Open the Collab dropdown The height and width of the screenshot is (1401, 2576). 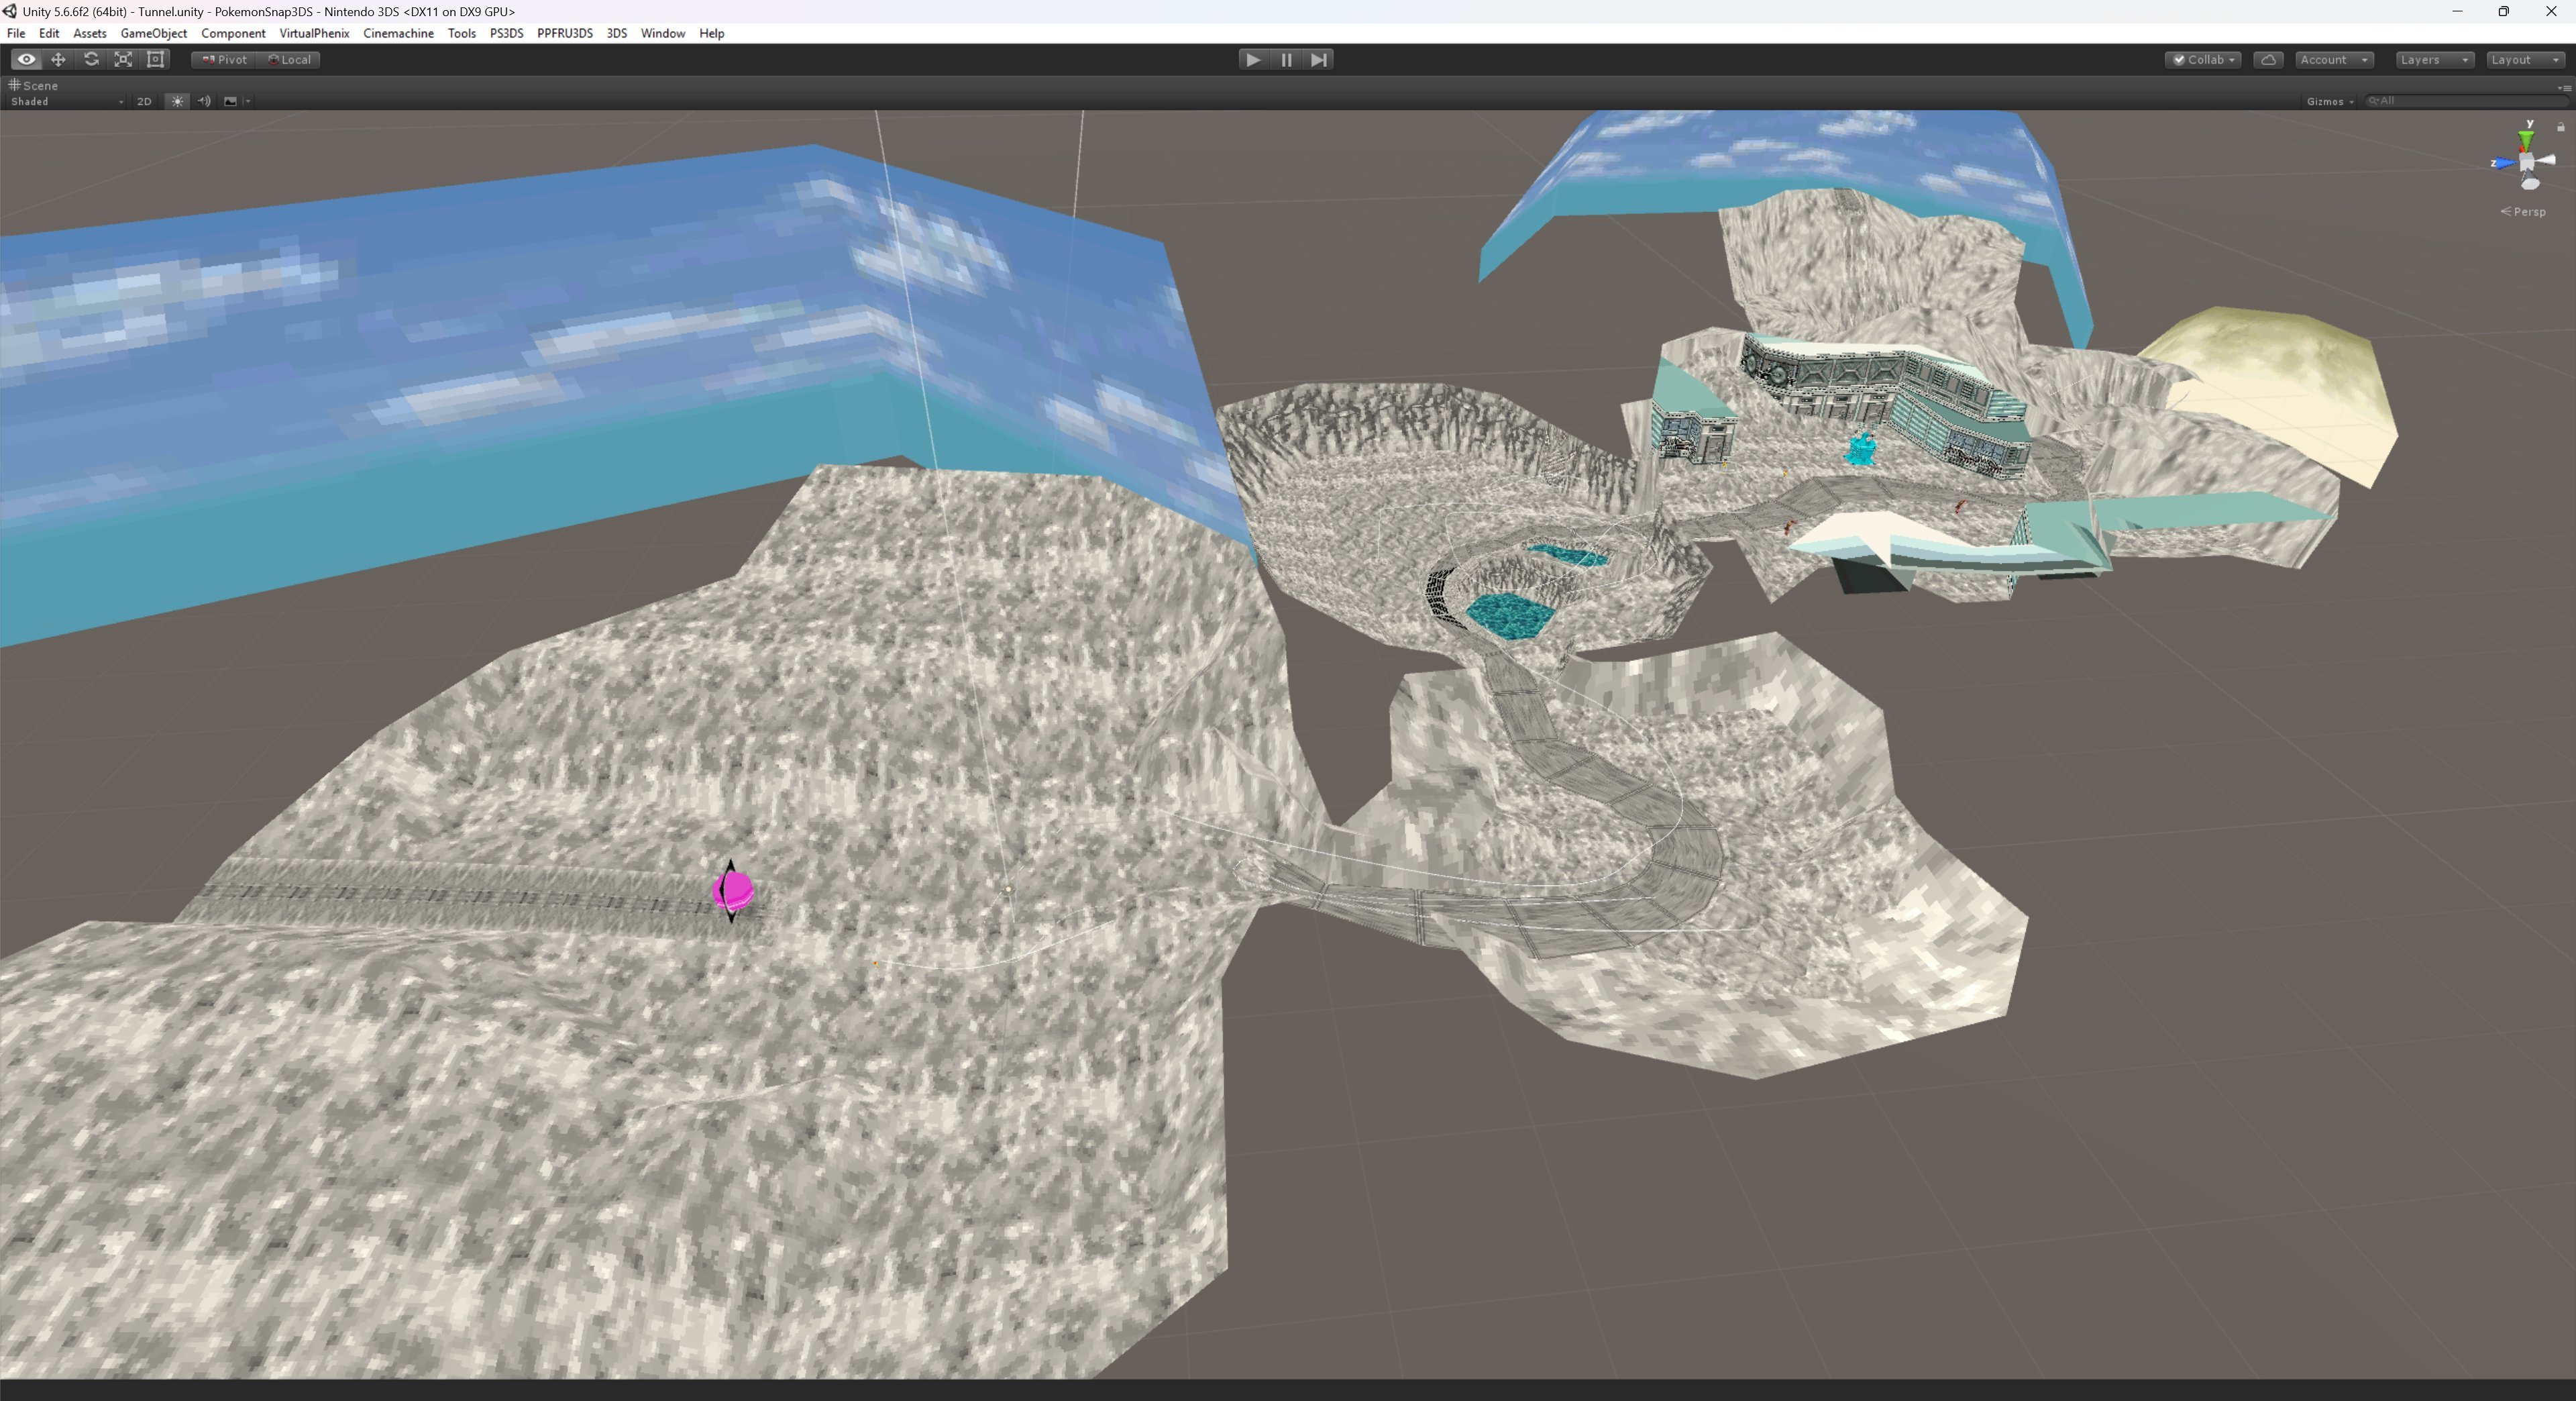pos(2203,60)
